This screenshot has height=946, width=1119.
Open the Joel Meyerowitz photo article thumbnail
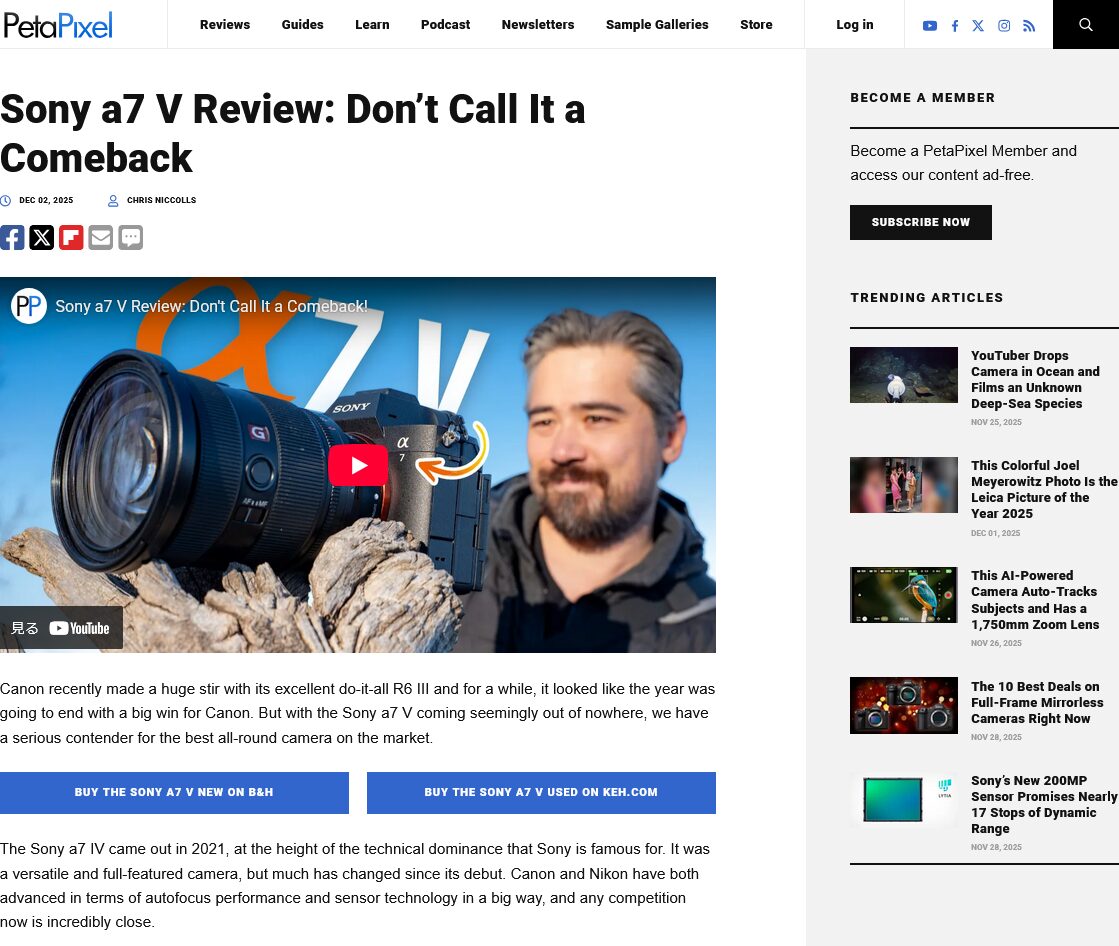pyautogui.click(x=903, y=485)
